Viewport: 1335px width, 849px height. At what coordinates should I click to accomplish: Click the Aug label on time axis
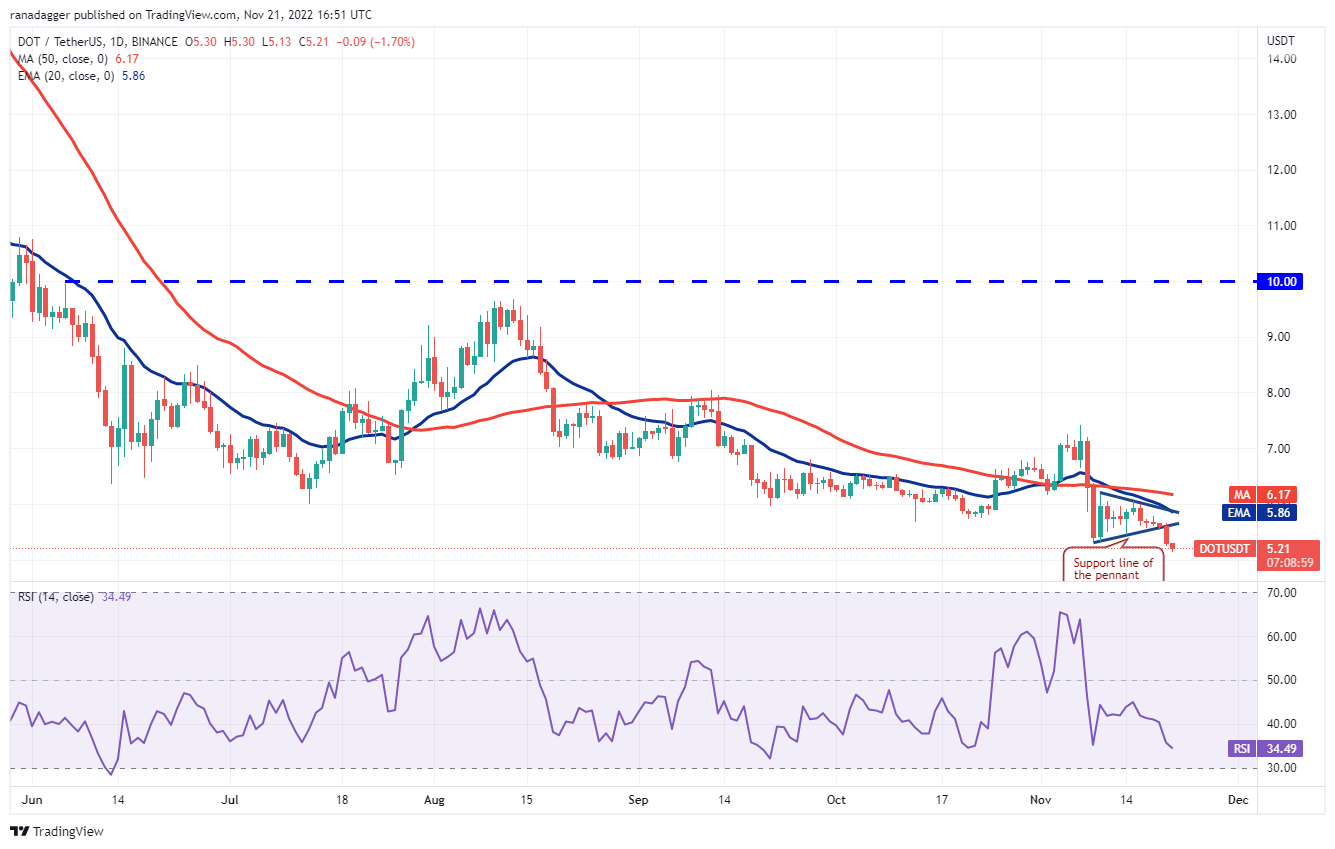(432, 800)
